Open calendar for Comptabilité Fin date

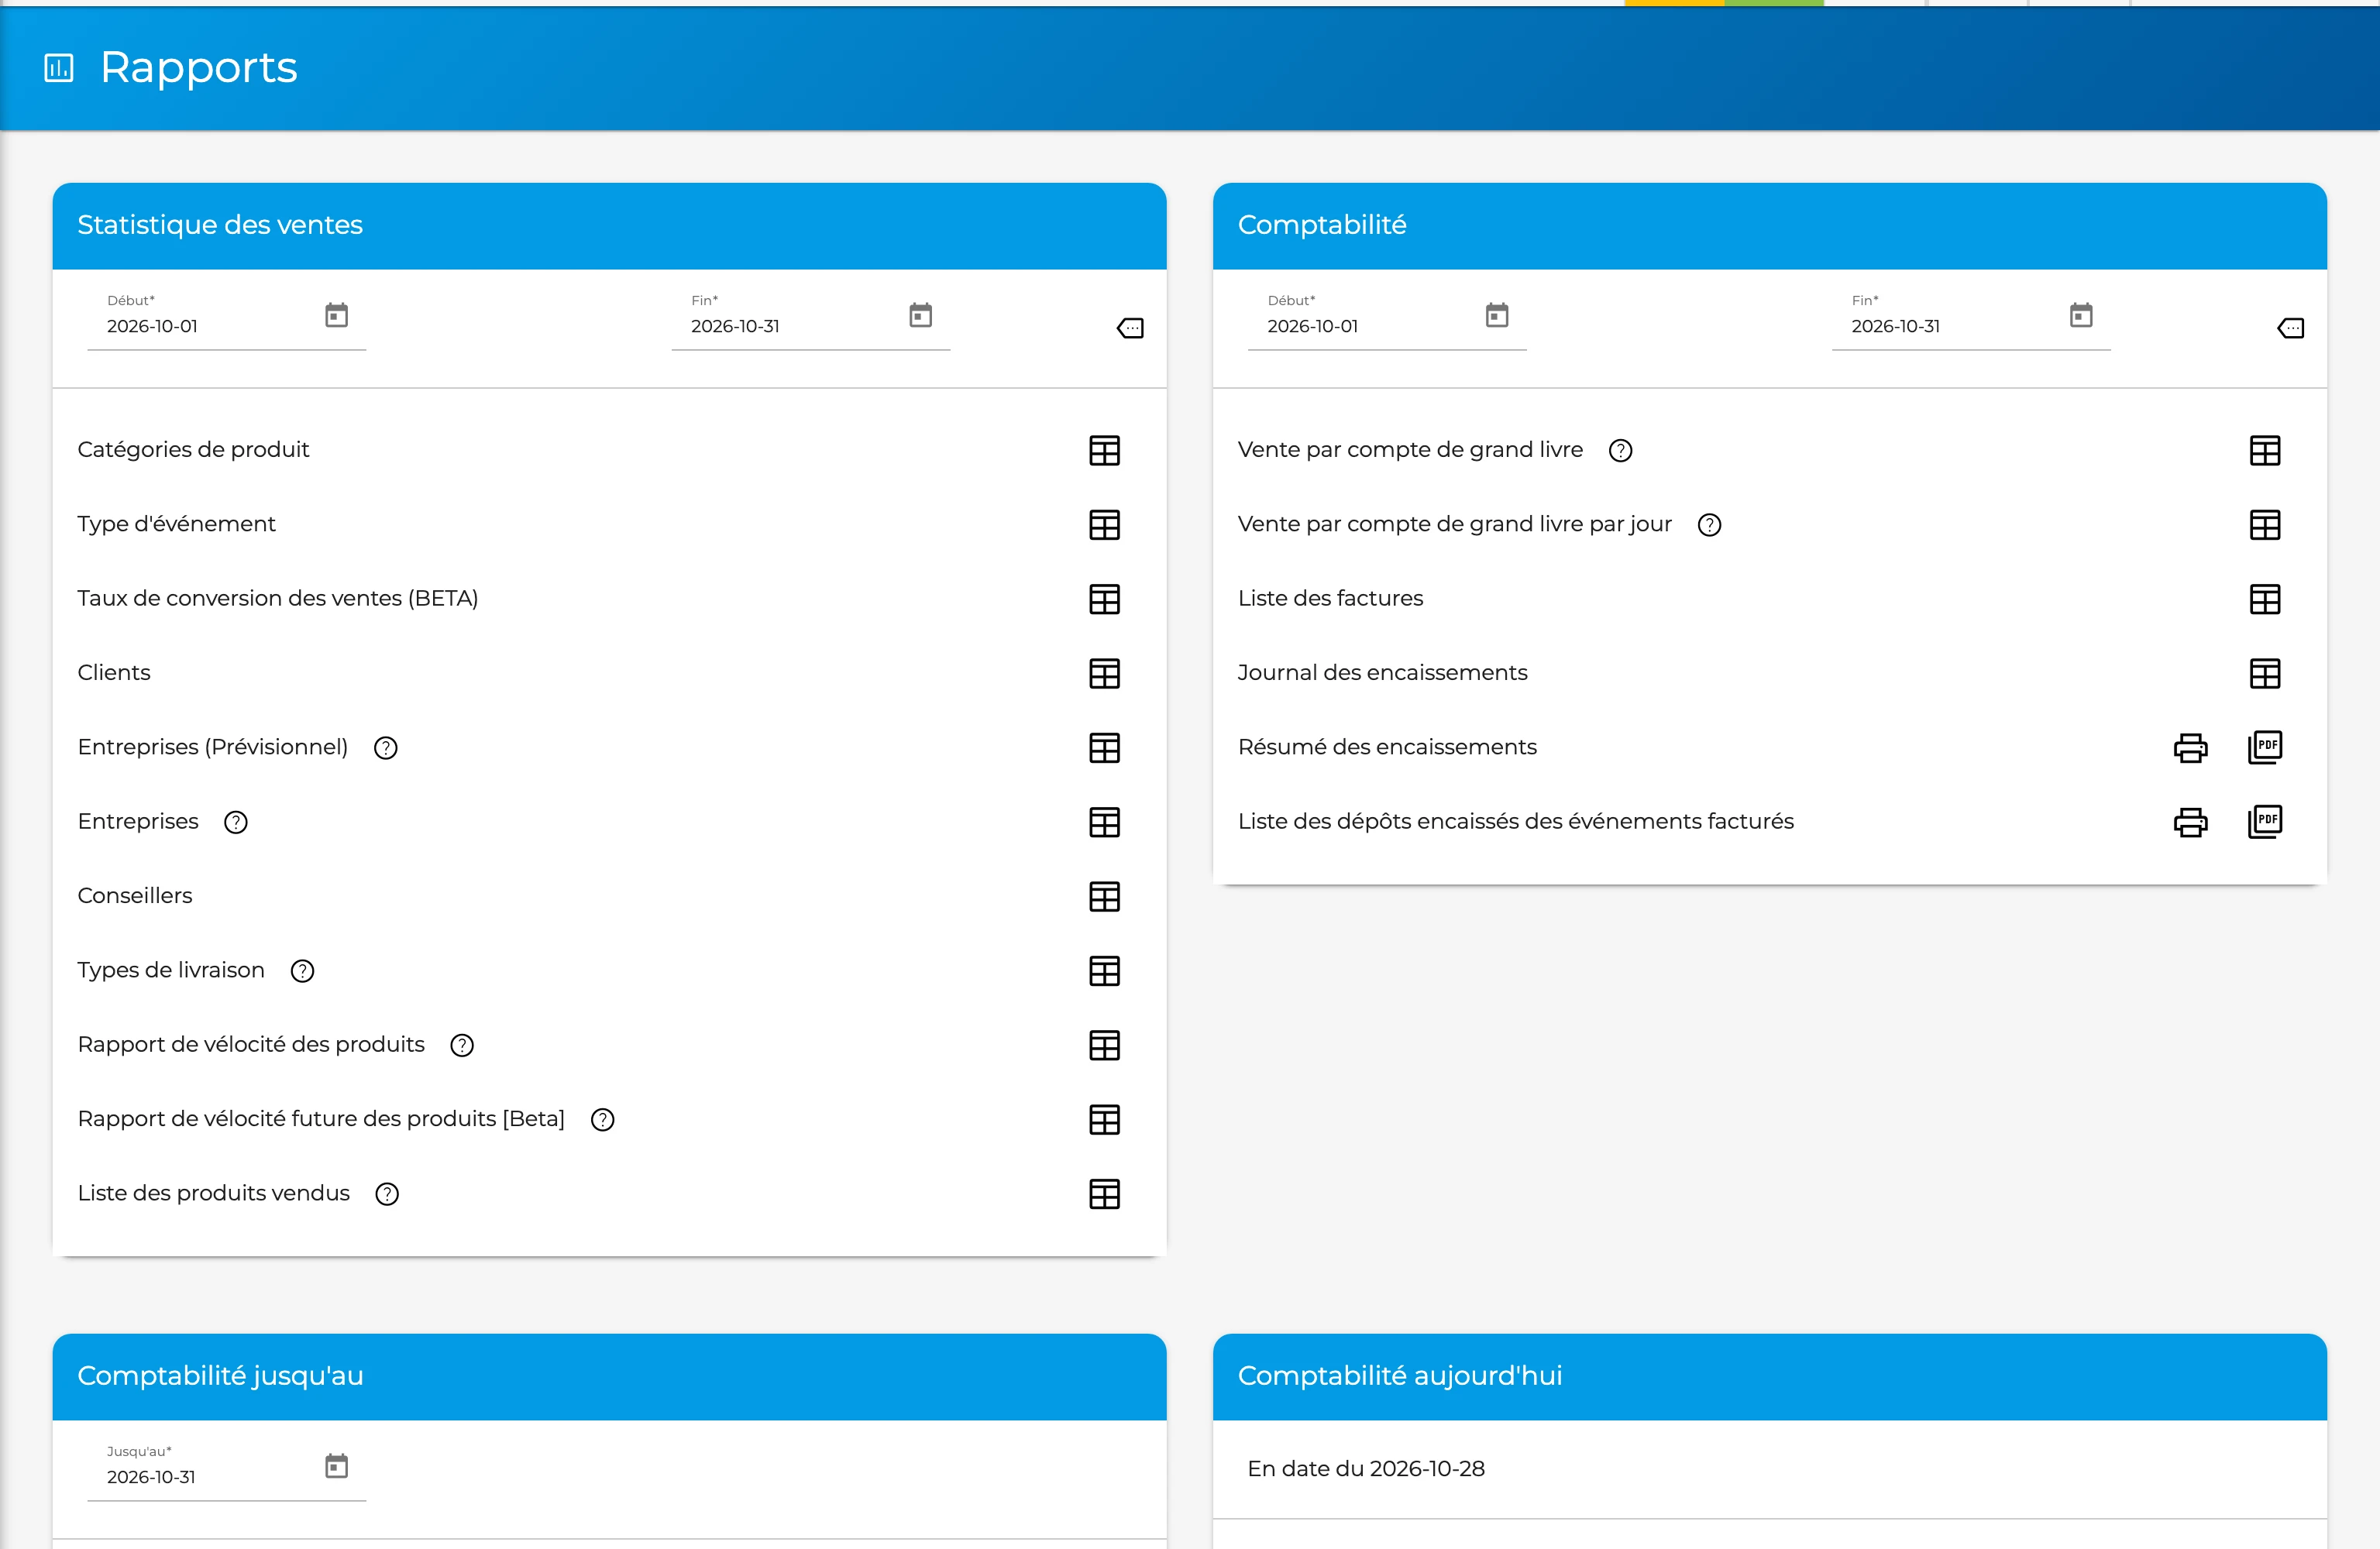coord(2081,315)
